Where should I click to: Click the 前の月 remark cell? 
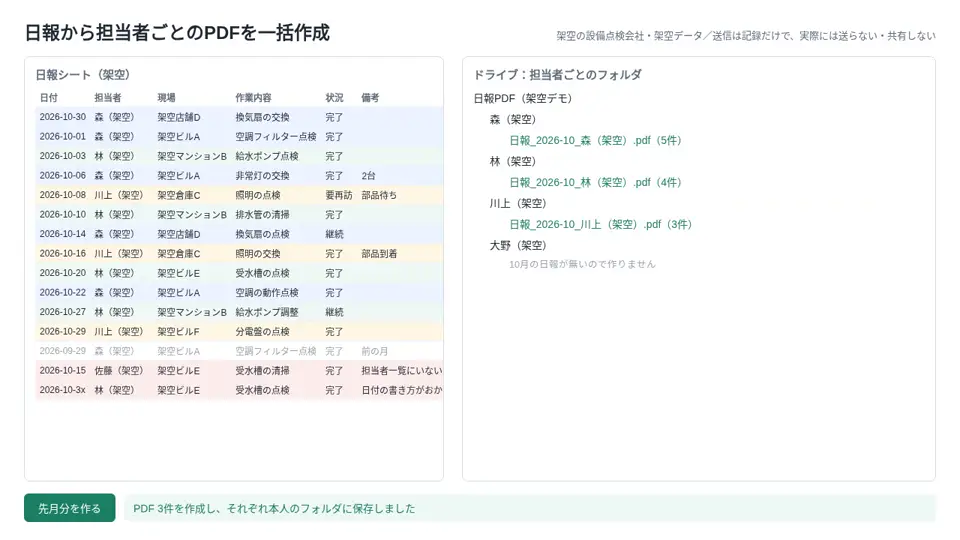pyautogui.click(x=375, y=351)
